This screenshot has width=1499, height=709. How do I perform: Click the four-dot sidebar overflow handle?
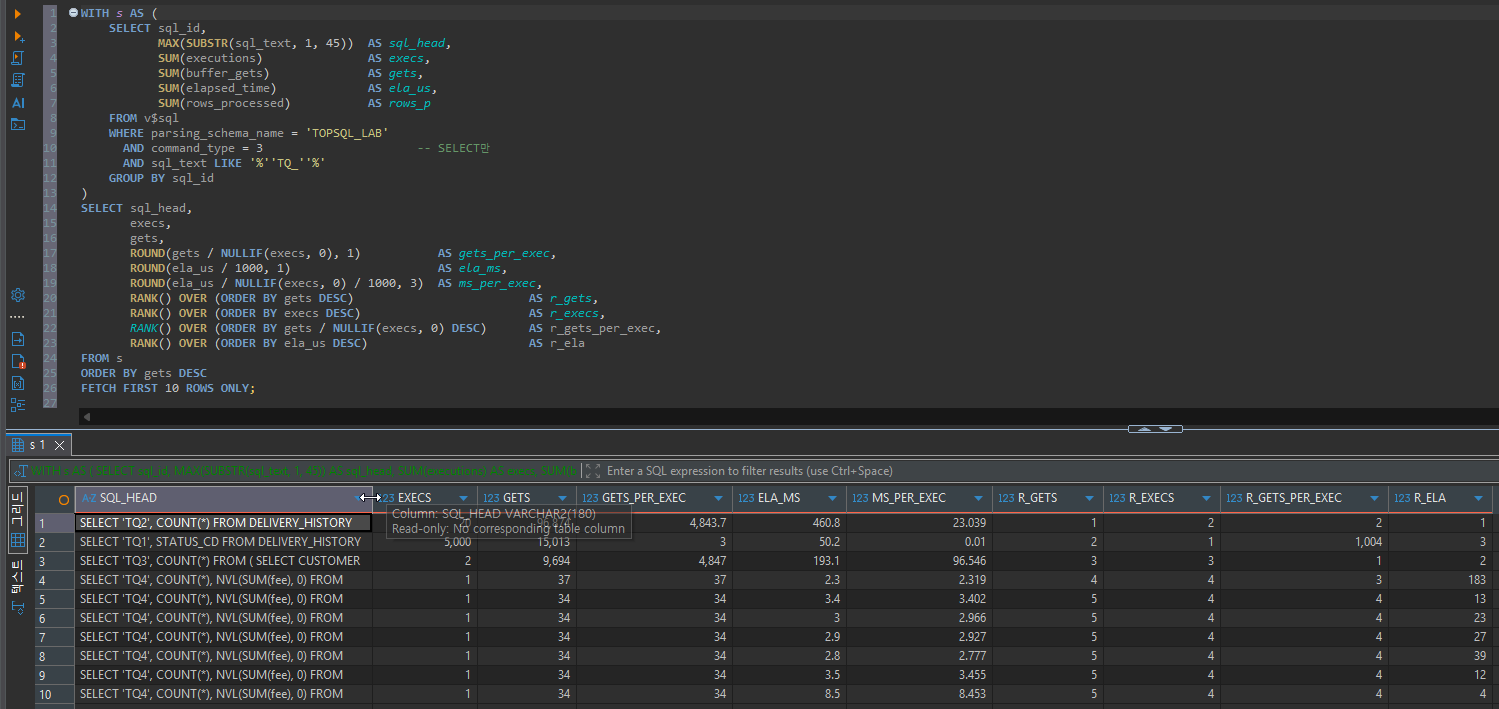(x=18, y=317)
